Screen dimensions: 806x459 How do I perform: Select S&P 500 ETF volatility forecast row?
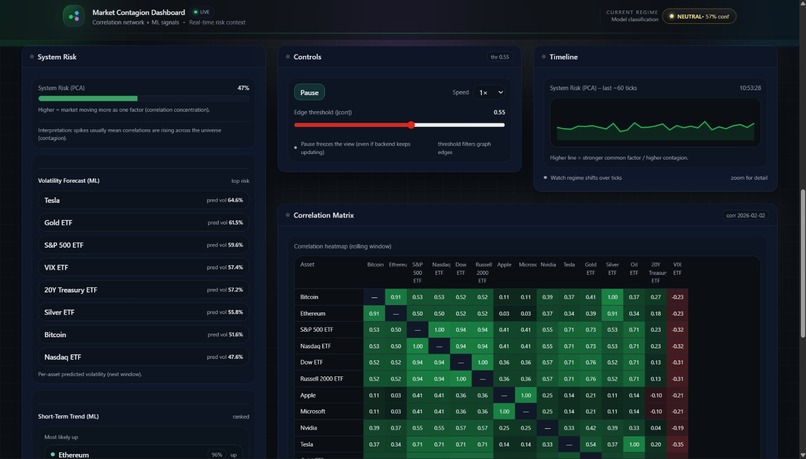pos(143,245)
